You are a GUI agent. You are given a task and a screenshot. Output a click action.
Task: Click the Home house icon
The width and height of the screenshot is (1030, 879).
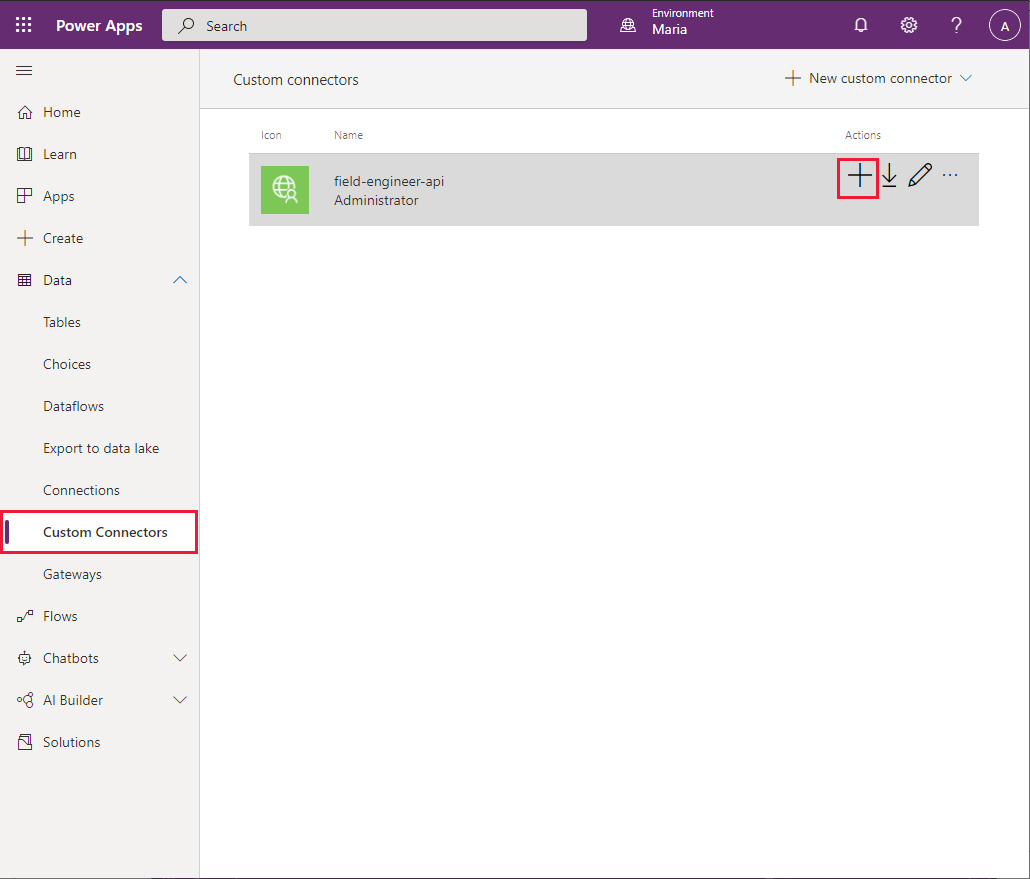pos(25,112)
